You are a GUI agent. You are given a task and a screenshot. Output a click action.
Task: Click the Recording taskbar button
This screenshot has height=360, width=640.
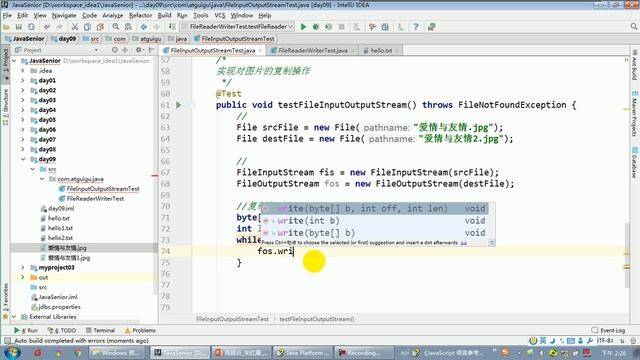[364, 352]
